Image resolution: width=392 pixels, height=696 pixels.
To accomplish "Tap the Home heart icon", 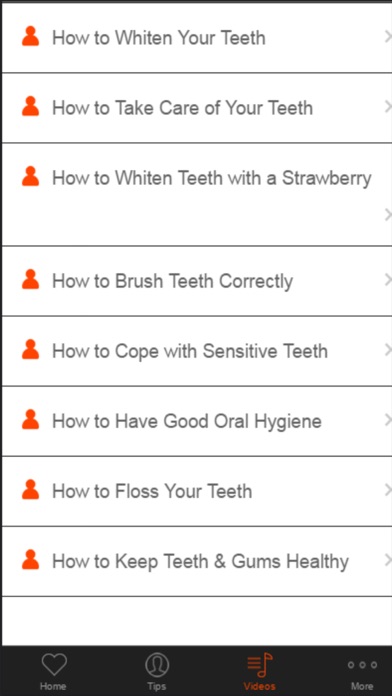I will click(54, 665).
